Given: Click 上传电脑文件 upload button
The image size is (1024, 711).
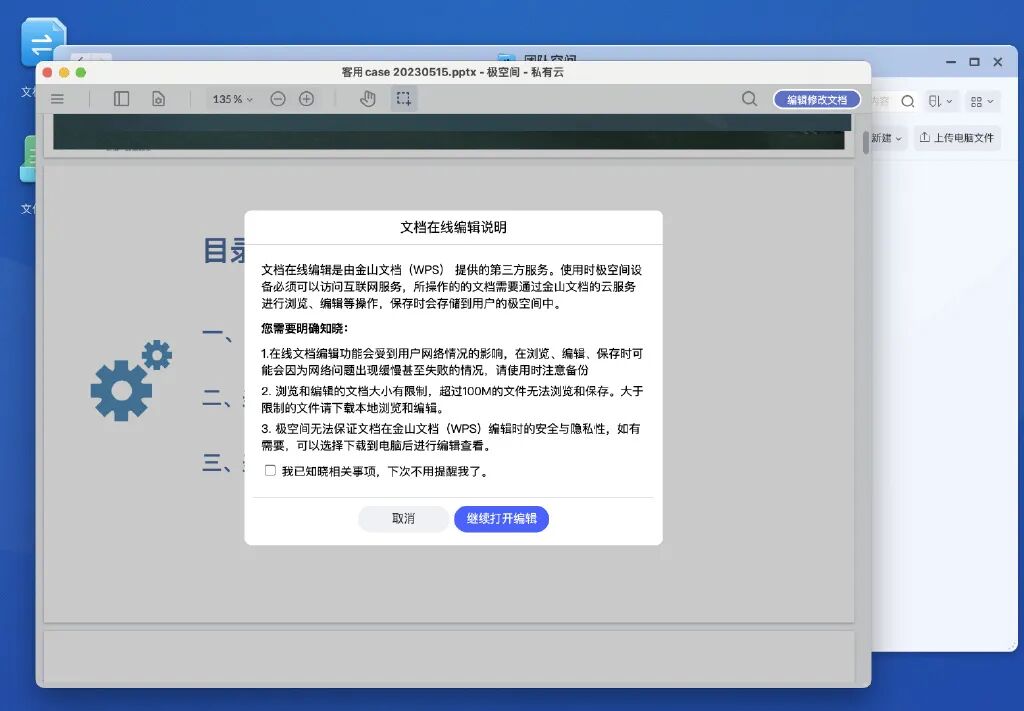Looking at the screenshot, I should [957, 138].
